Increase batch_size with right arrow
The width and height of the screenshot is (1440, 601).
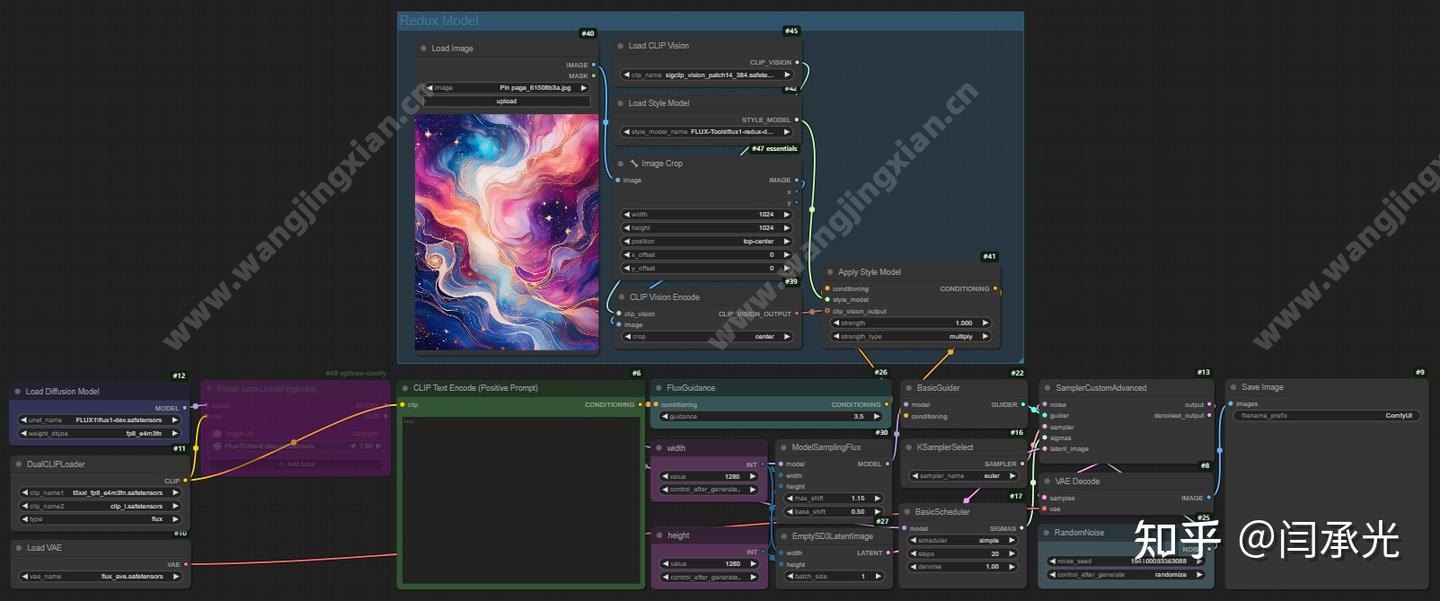(x=879, y=576)
